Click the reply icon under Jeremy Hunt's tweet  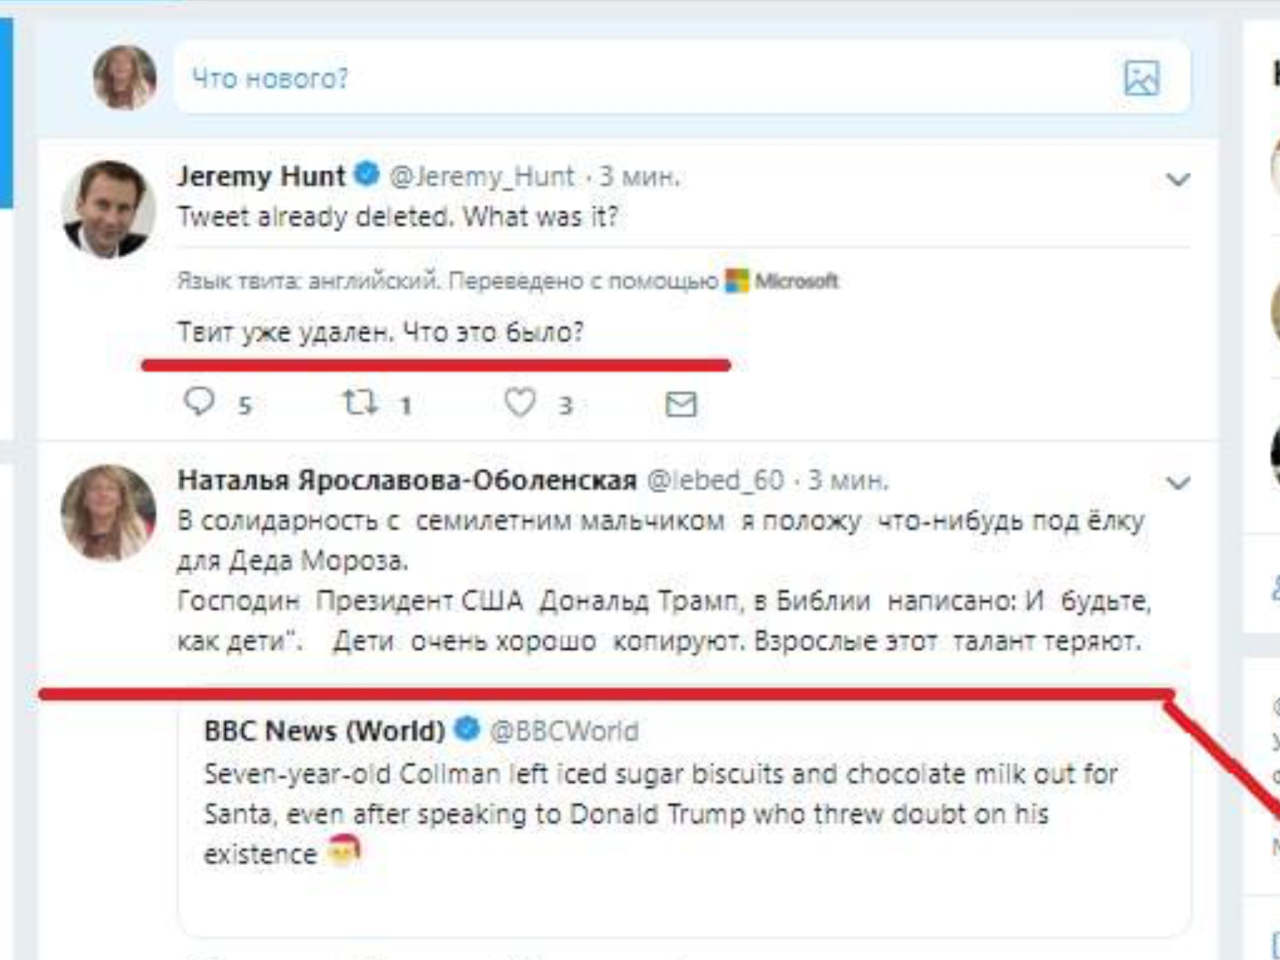(x=199, y=402)
